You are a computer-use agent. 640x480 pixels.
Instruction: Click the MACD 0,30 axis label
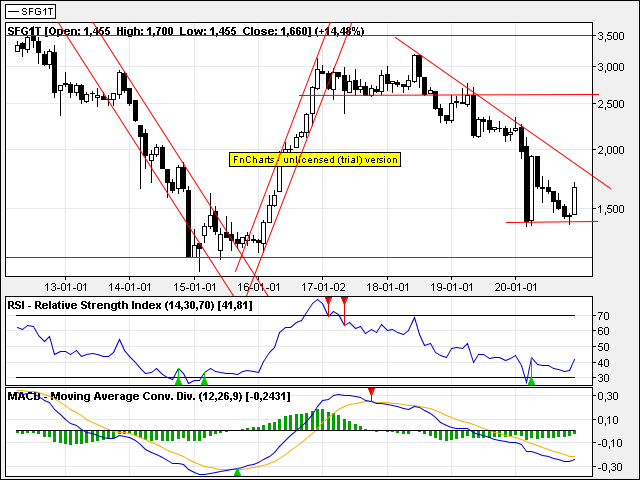pos(610,396)
